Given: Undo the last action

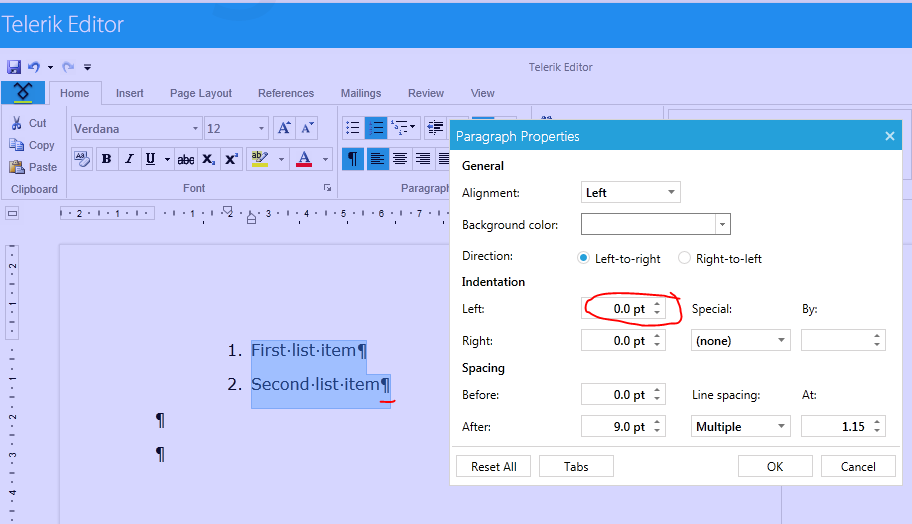Looking at the screenshot, I should pyautogui.click(x=34, y=67).
